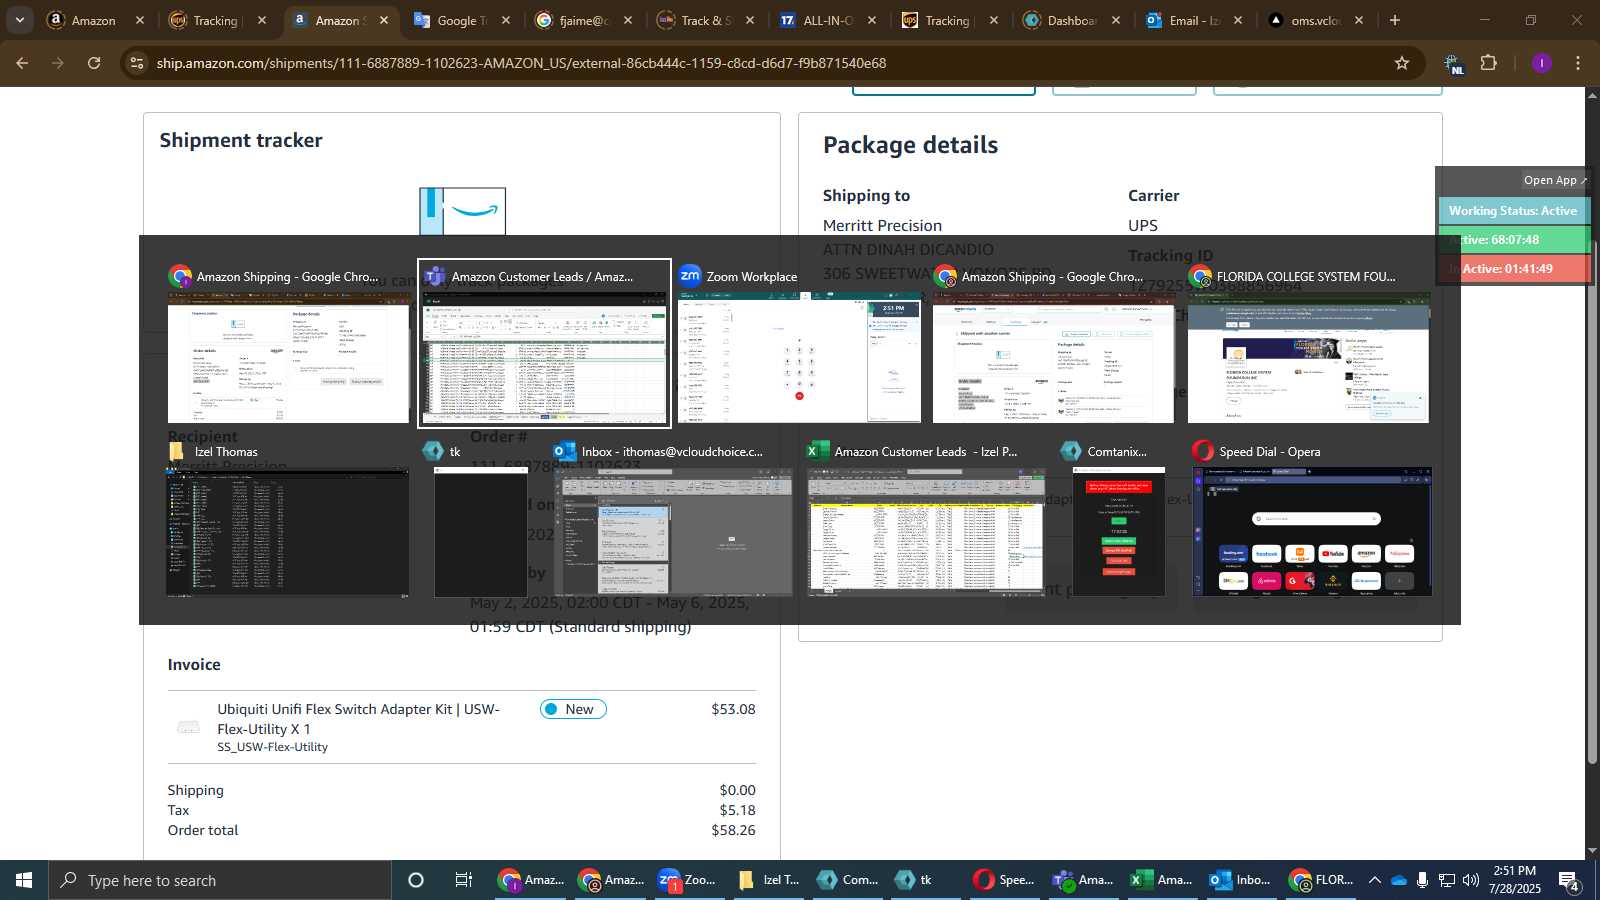Click SS_USW-Flex-Utility SKU text
Viewport: 1600px width, 900px height.
coord(272,747)
